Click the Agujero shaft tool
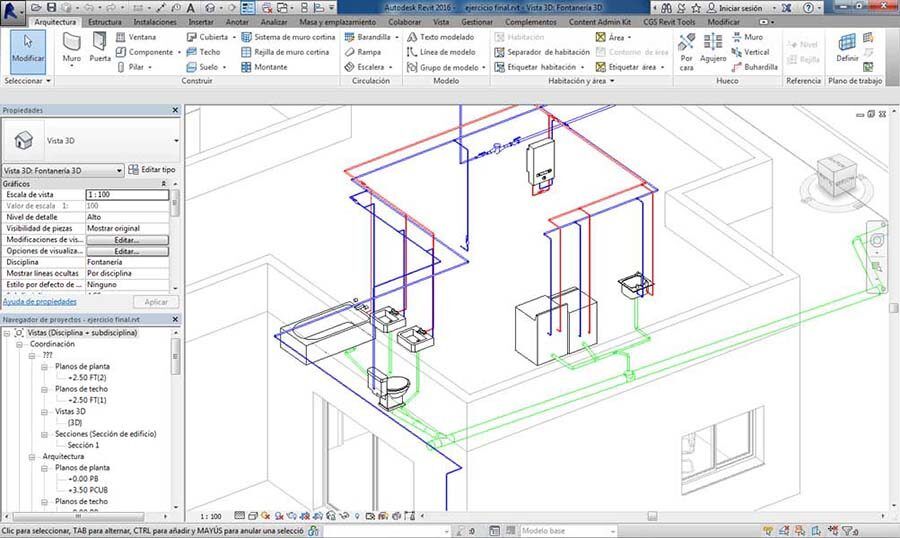The width and height of the screenshot is (900, 538). (713, 50)
